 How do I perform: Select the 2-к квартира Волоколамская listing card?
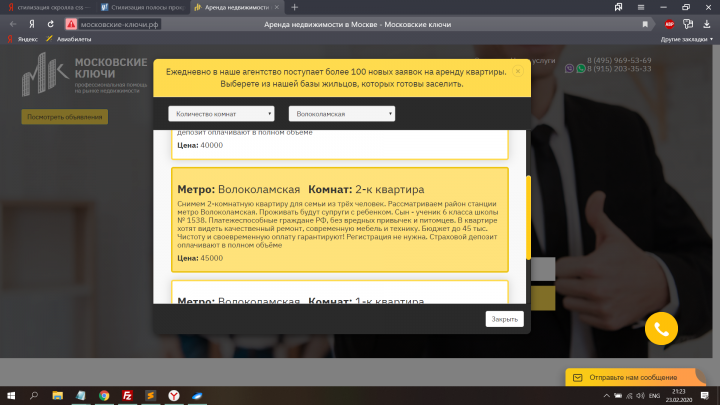click(340, 220)
